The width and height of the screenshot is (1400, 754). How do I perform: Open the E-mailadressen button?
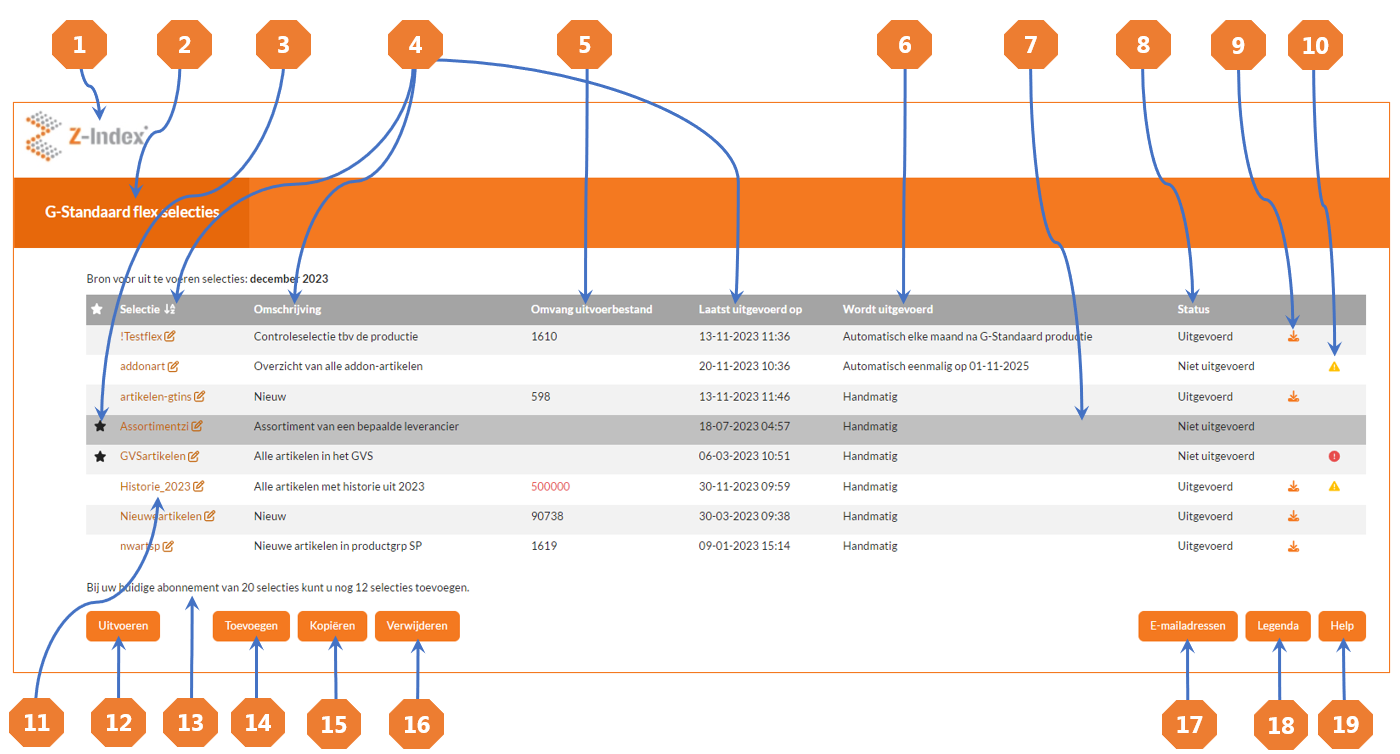[x=1188, y=626]
